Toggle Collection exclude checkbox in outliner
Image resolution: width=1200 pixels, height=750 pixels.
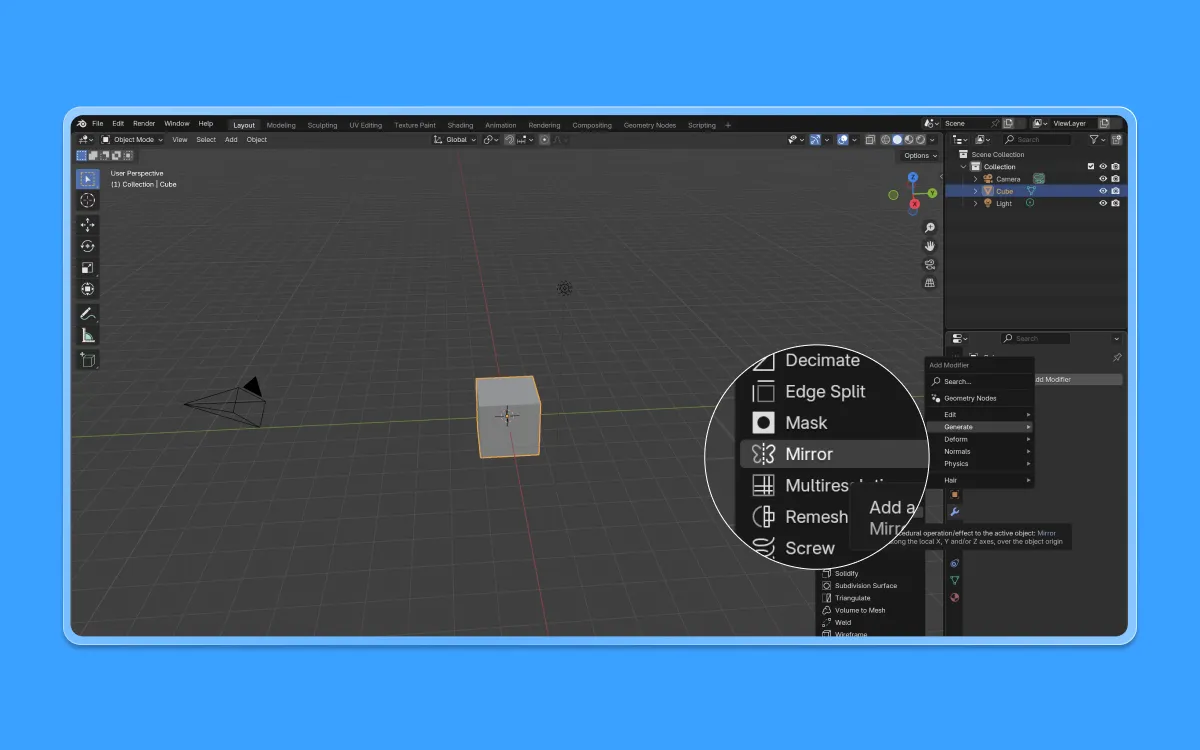click(x=1091, y=167)
